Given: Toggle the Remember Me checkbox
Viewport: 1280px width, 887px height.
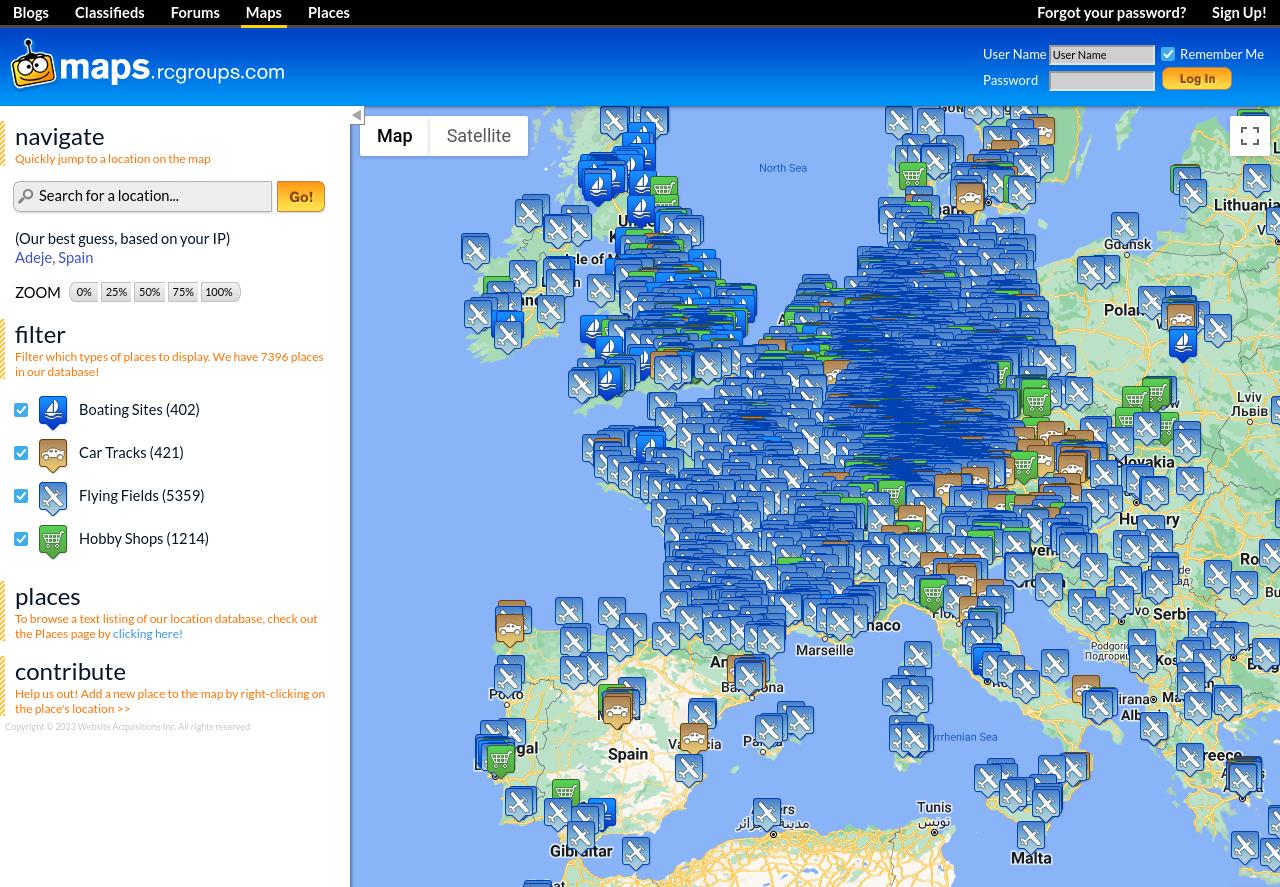Looking at the screenshot, I should [x=1168, y=54].
